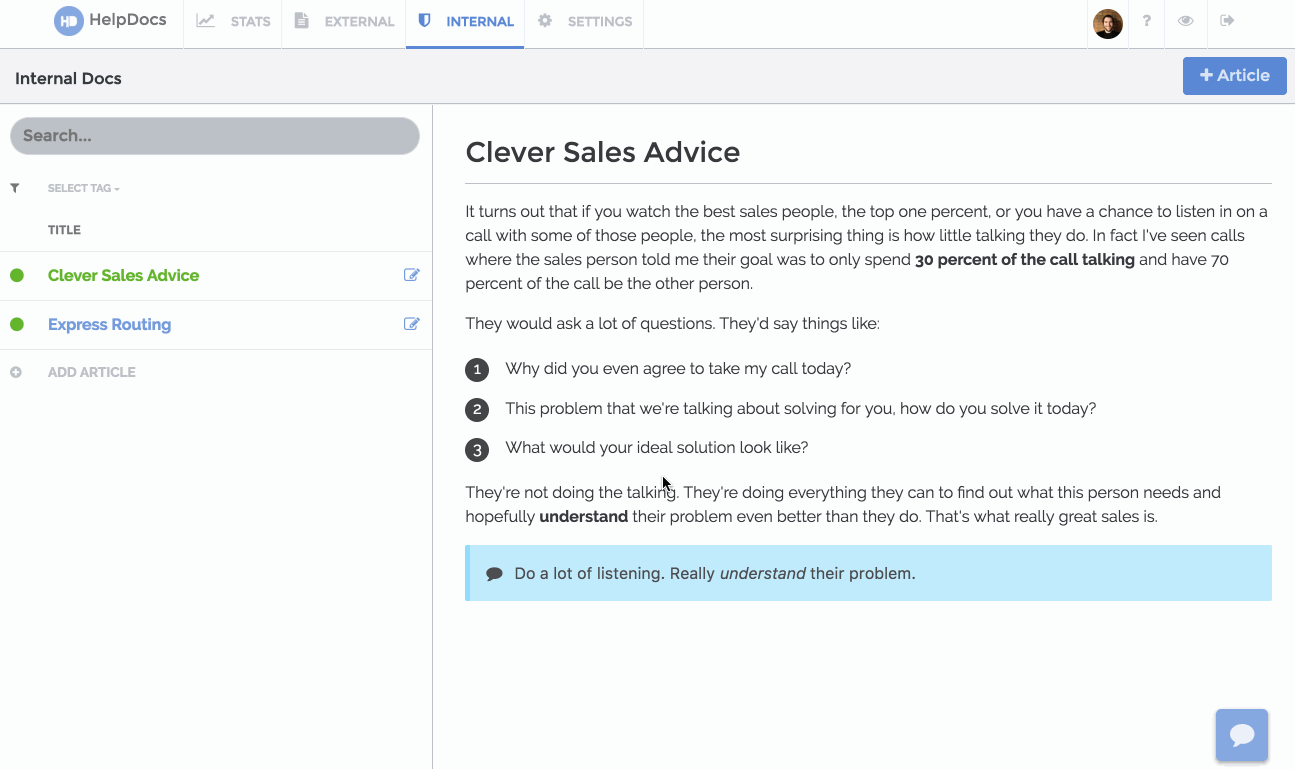Open the Select Tag dropdown

[83, 187]
